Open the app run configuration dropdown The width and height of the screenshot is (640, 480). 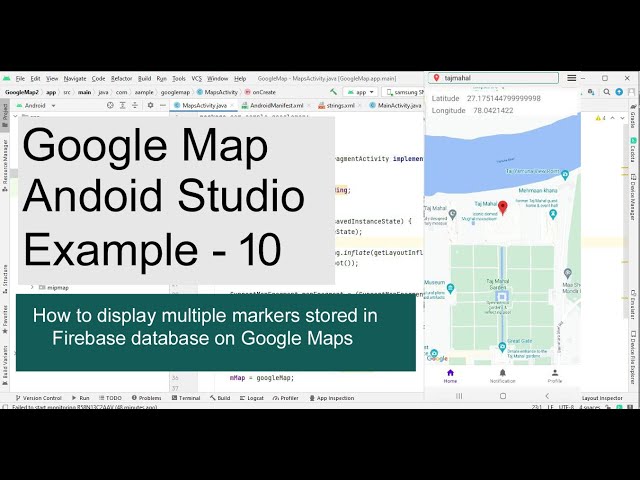coord(360,92)
